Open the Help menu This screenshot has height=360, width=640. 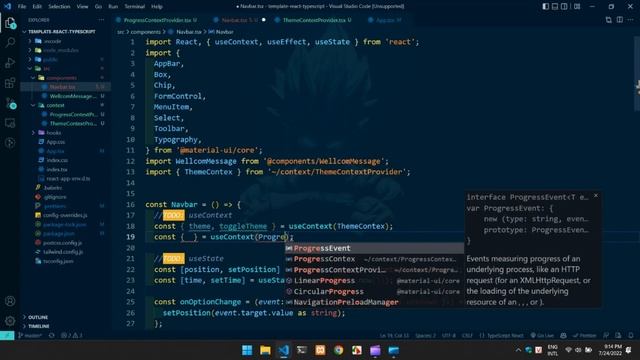[157, 7]
